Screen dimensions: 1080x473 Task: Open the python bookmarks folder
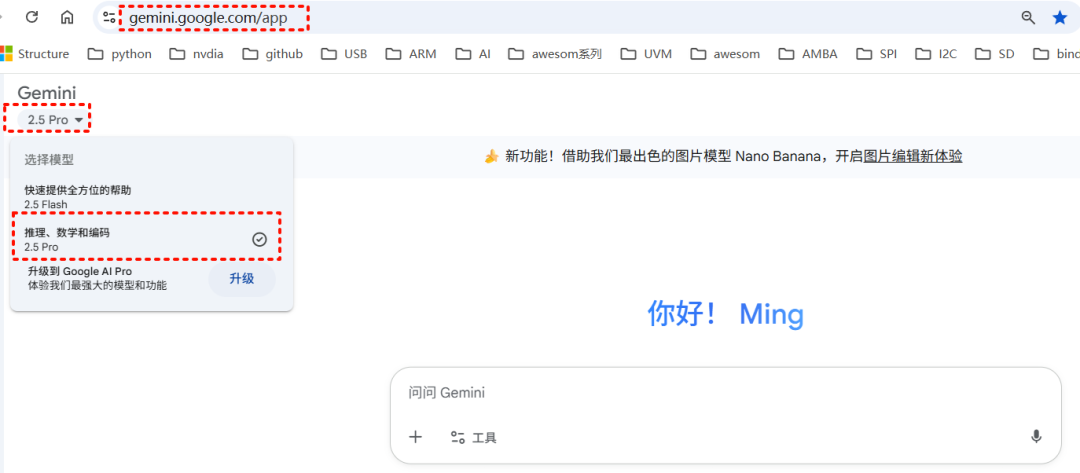120,54
